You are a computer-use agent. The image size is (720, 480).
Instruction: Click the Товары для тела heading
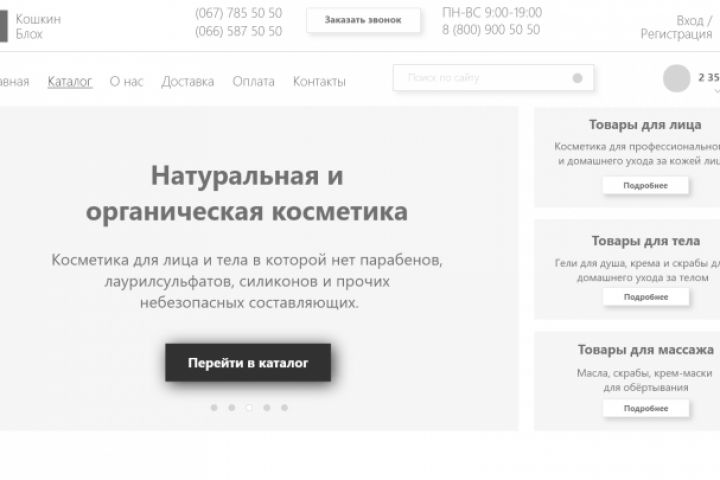(646, 241)
